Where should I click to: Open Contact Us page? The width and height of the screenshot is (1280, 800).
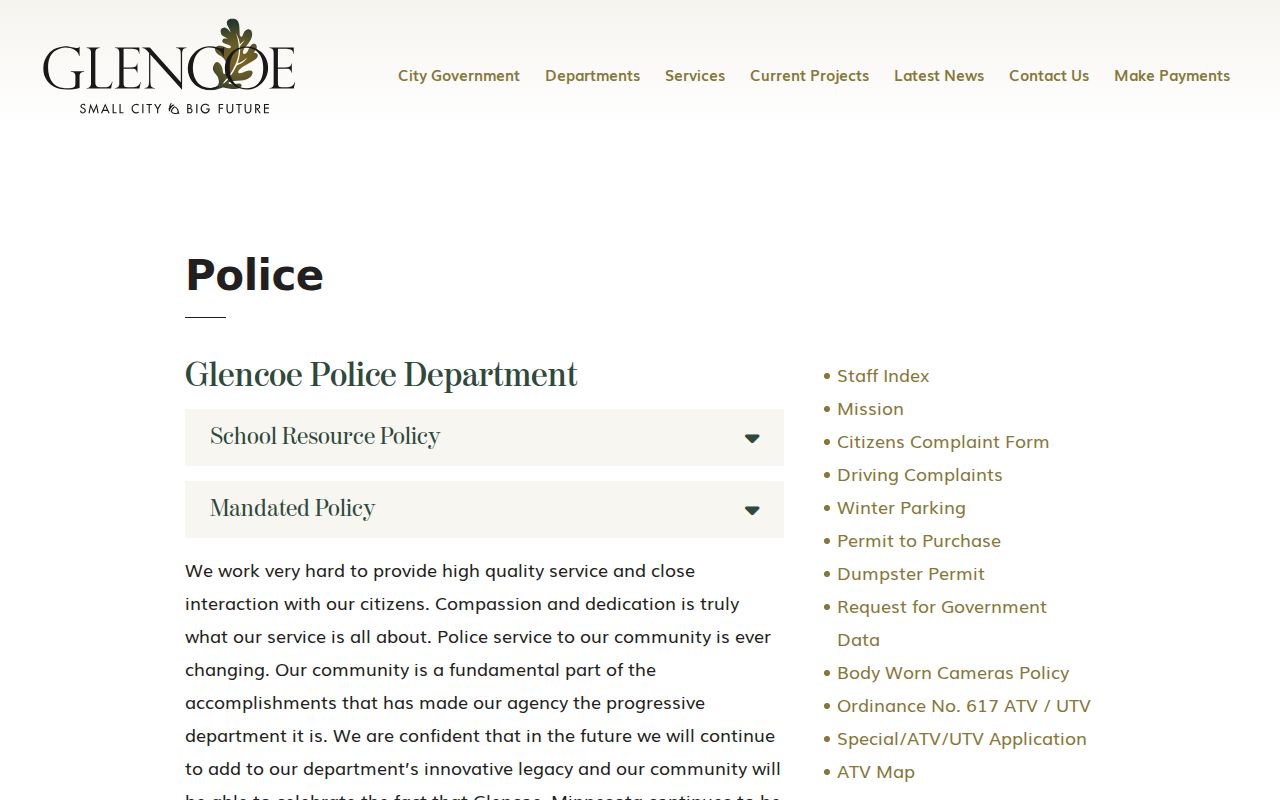[1049, 76]
